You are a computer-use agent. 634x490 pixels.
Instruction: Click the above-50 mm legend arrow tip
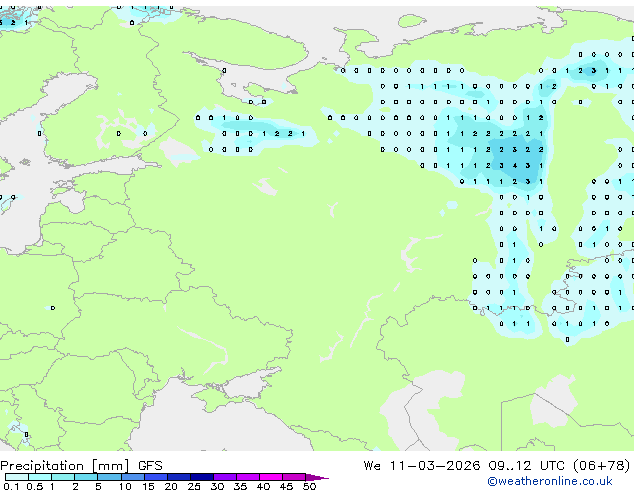[317, 477]
